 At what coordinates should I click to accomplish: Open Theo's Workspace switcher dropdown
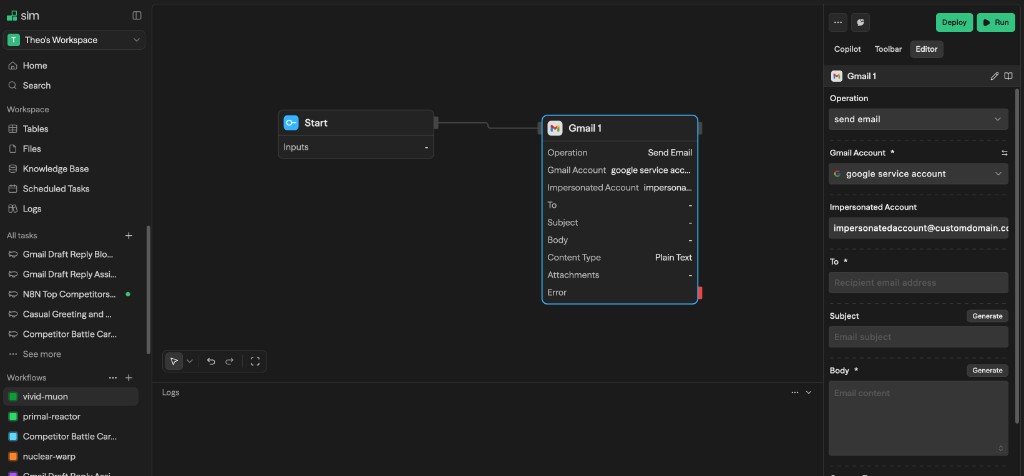(74, 40)
